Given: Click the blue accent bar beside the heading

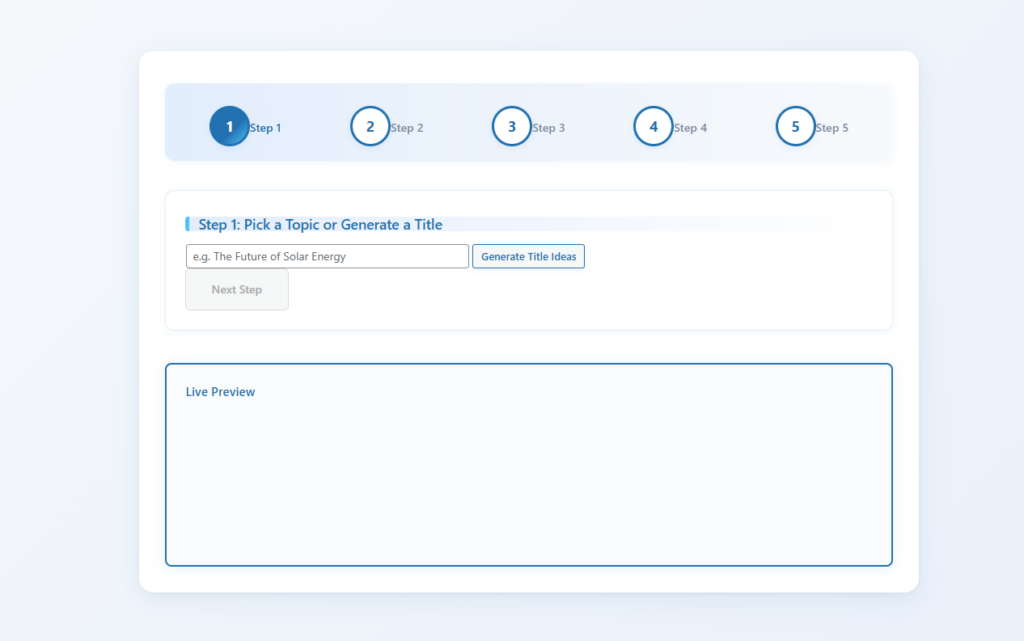Looking at the screenshot, I should [x=188, y=224].
